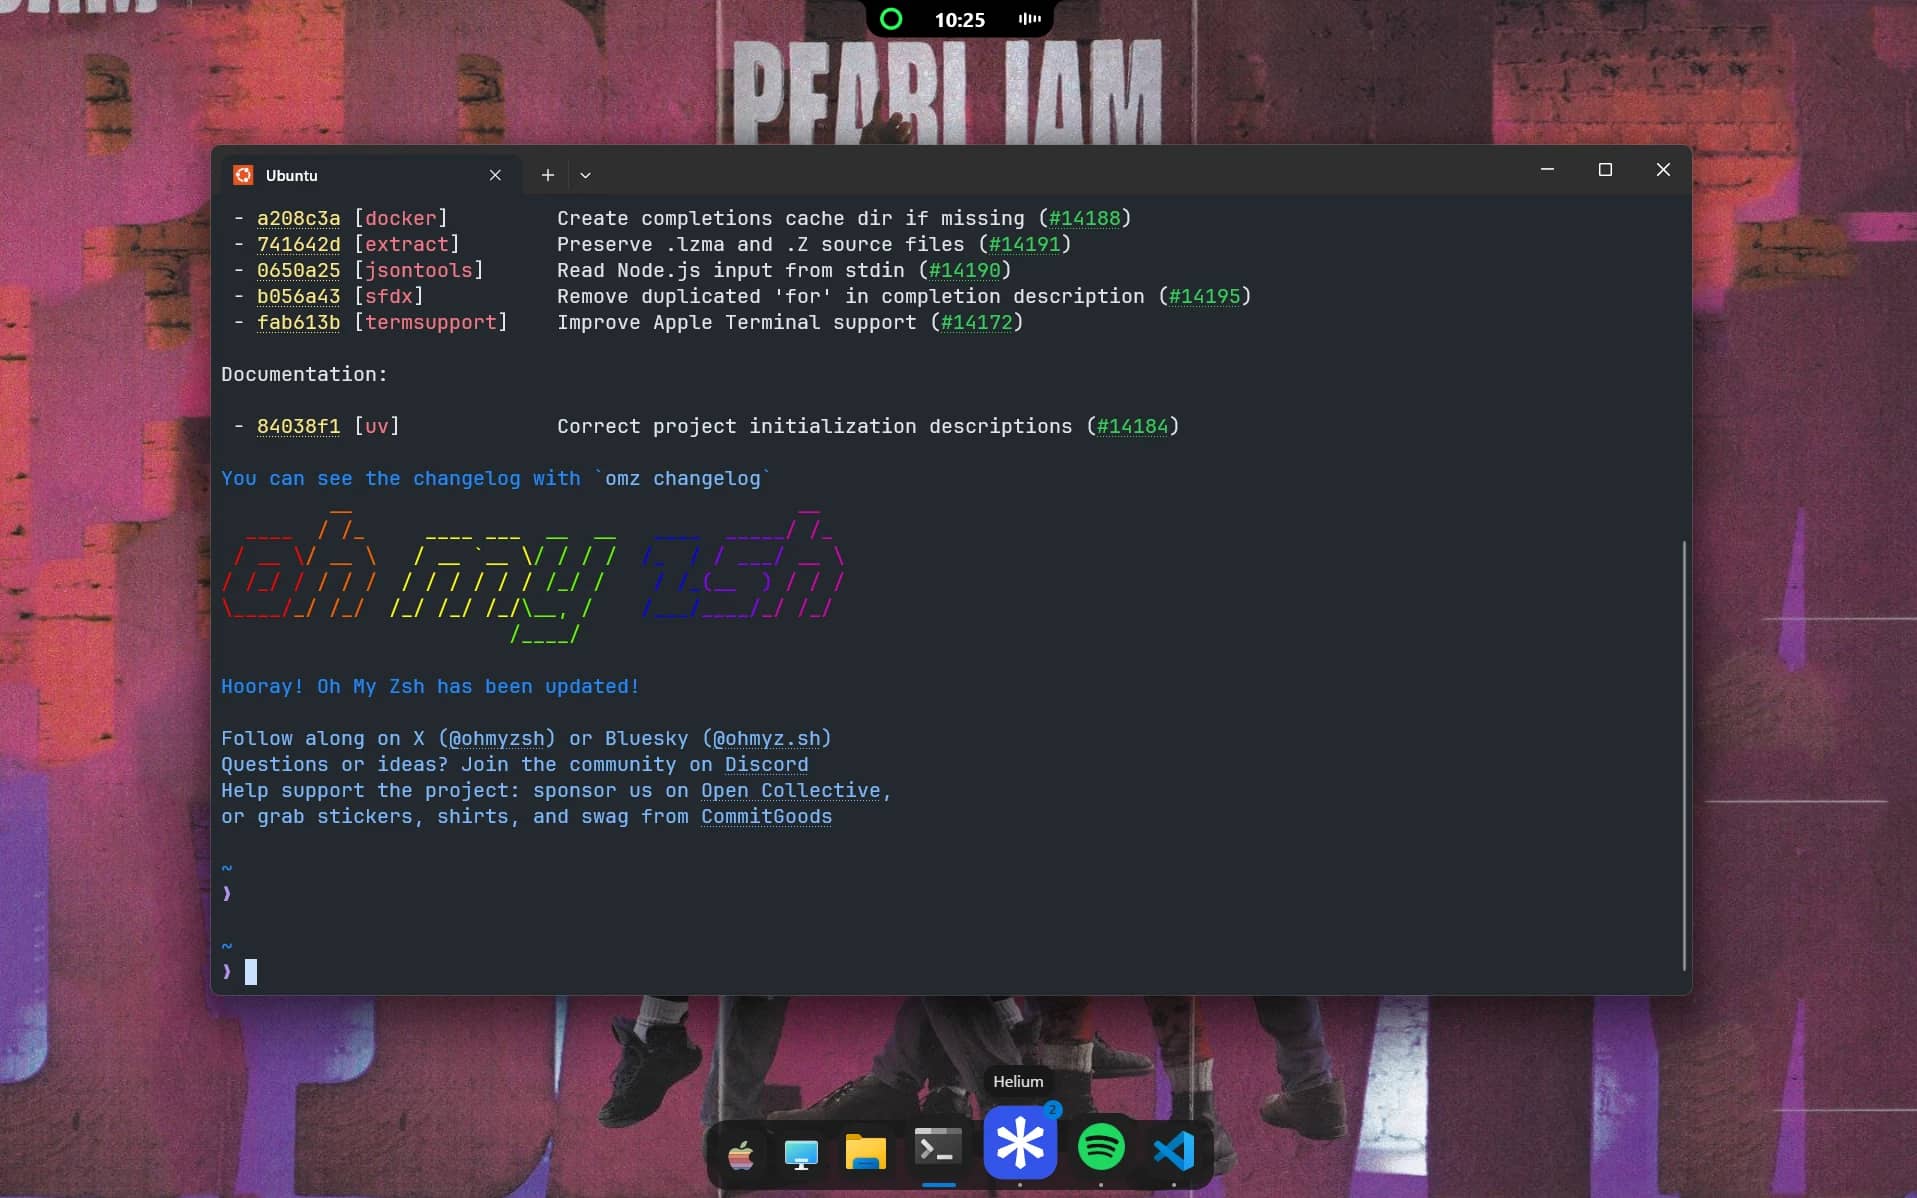Open the Discord community link
This screenshot has width=1917, height=1198.
point(766,764)
